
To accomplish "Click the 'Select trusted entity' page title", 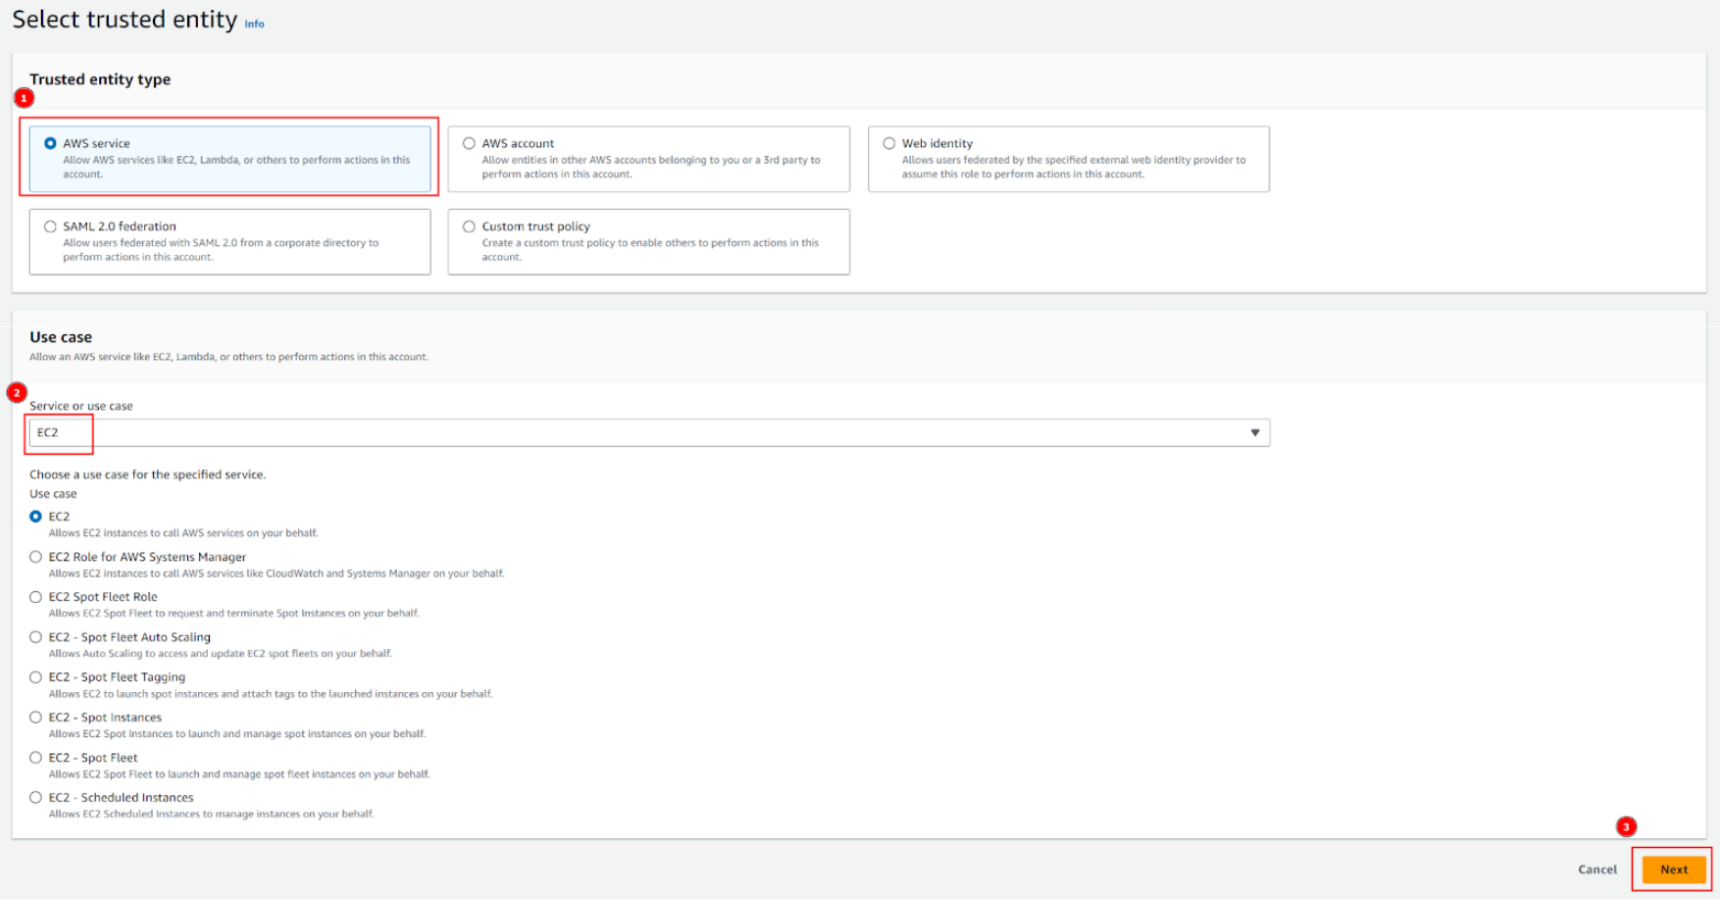I will 125,19.
